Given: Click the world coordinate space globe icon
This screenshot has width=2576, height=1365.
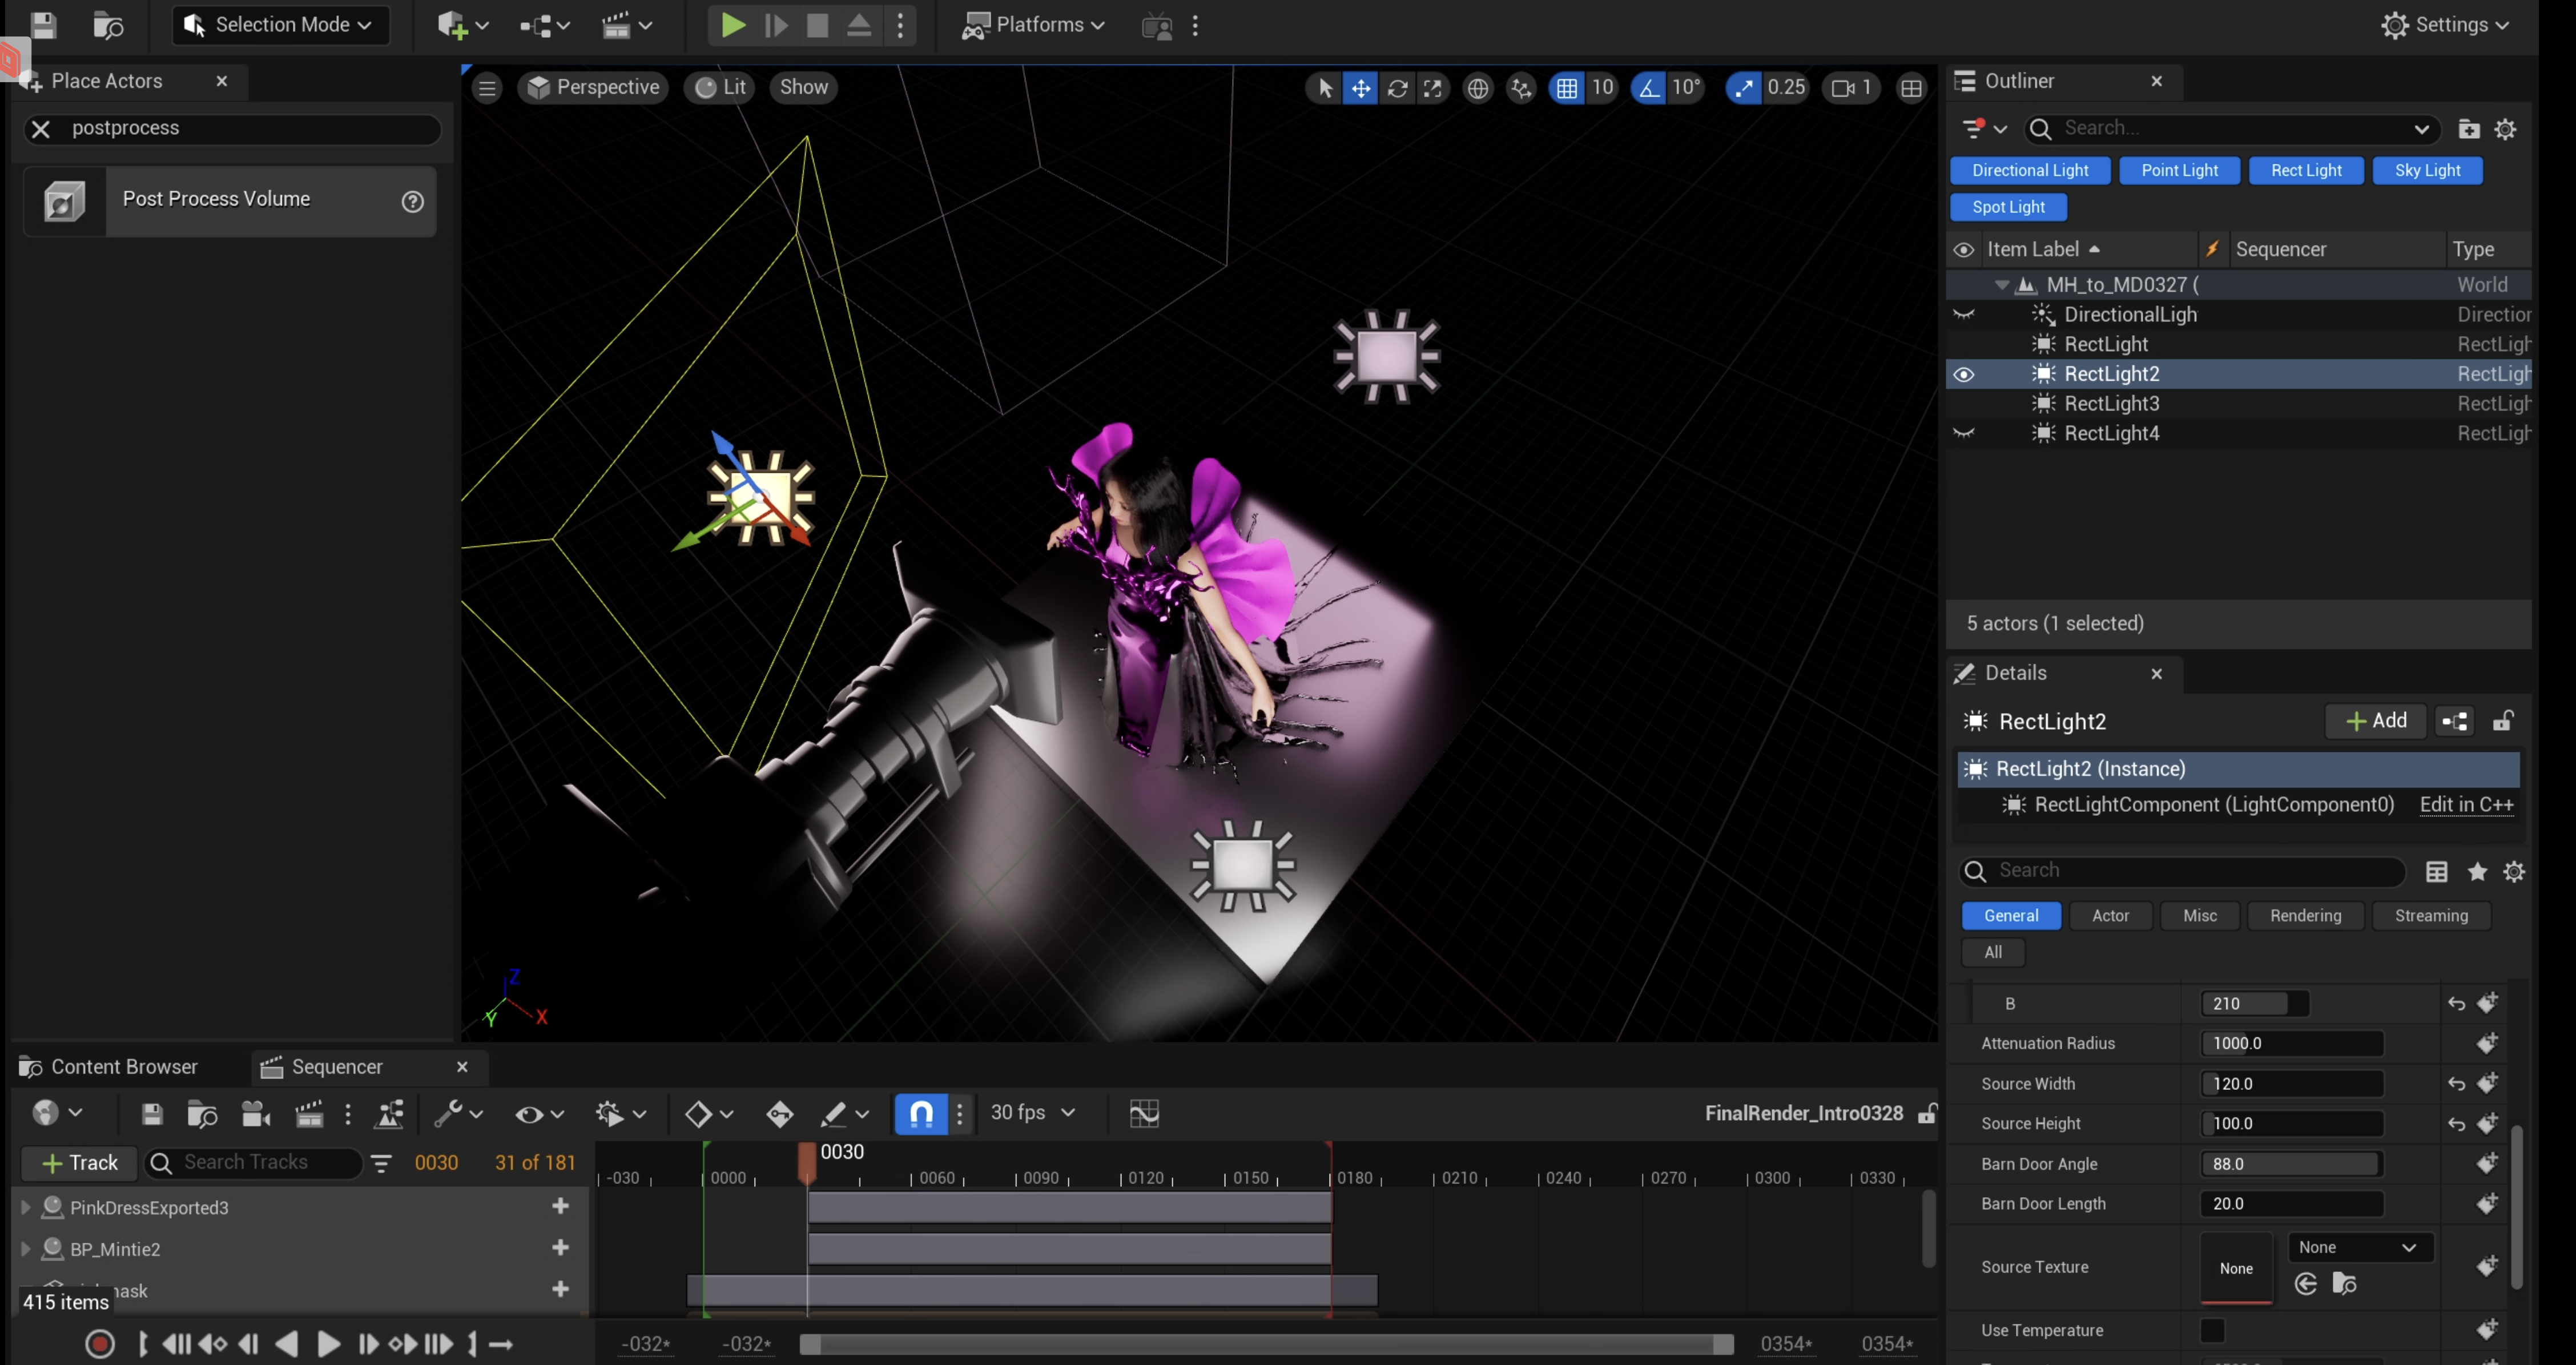Looking at the screenshot, I should 1477,88.
